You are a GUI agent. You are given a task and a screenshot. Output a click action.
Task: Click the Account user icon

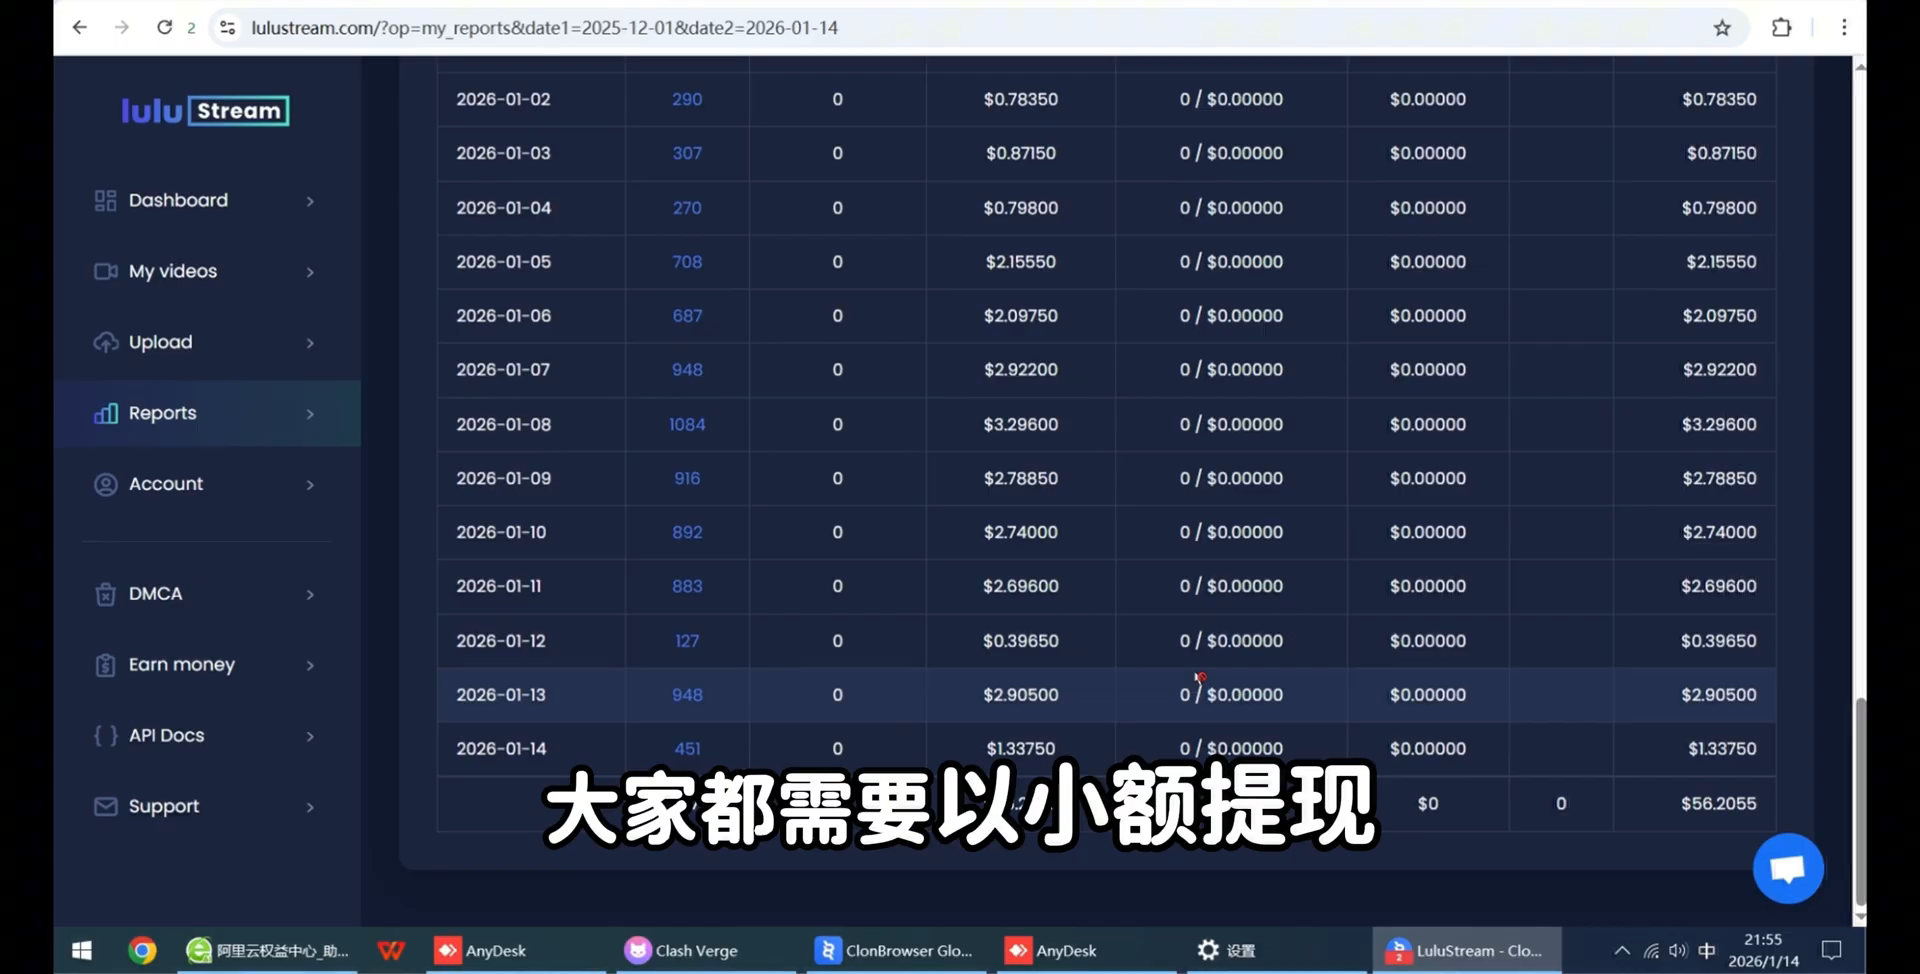click(105, 484)
